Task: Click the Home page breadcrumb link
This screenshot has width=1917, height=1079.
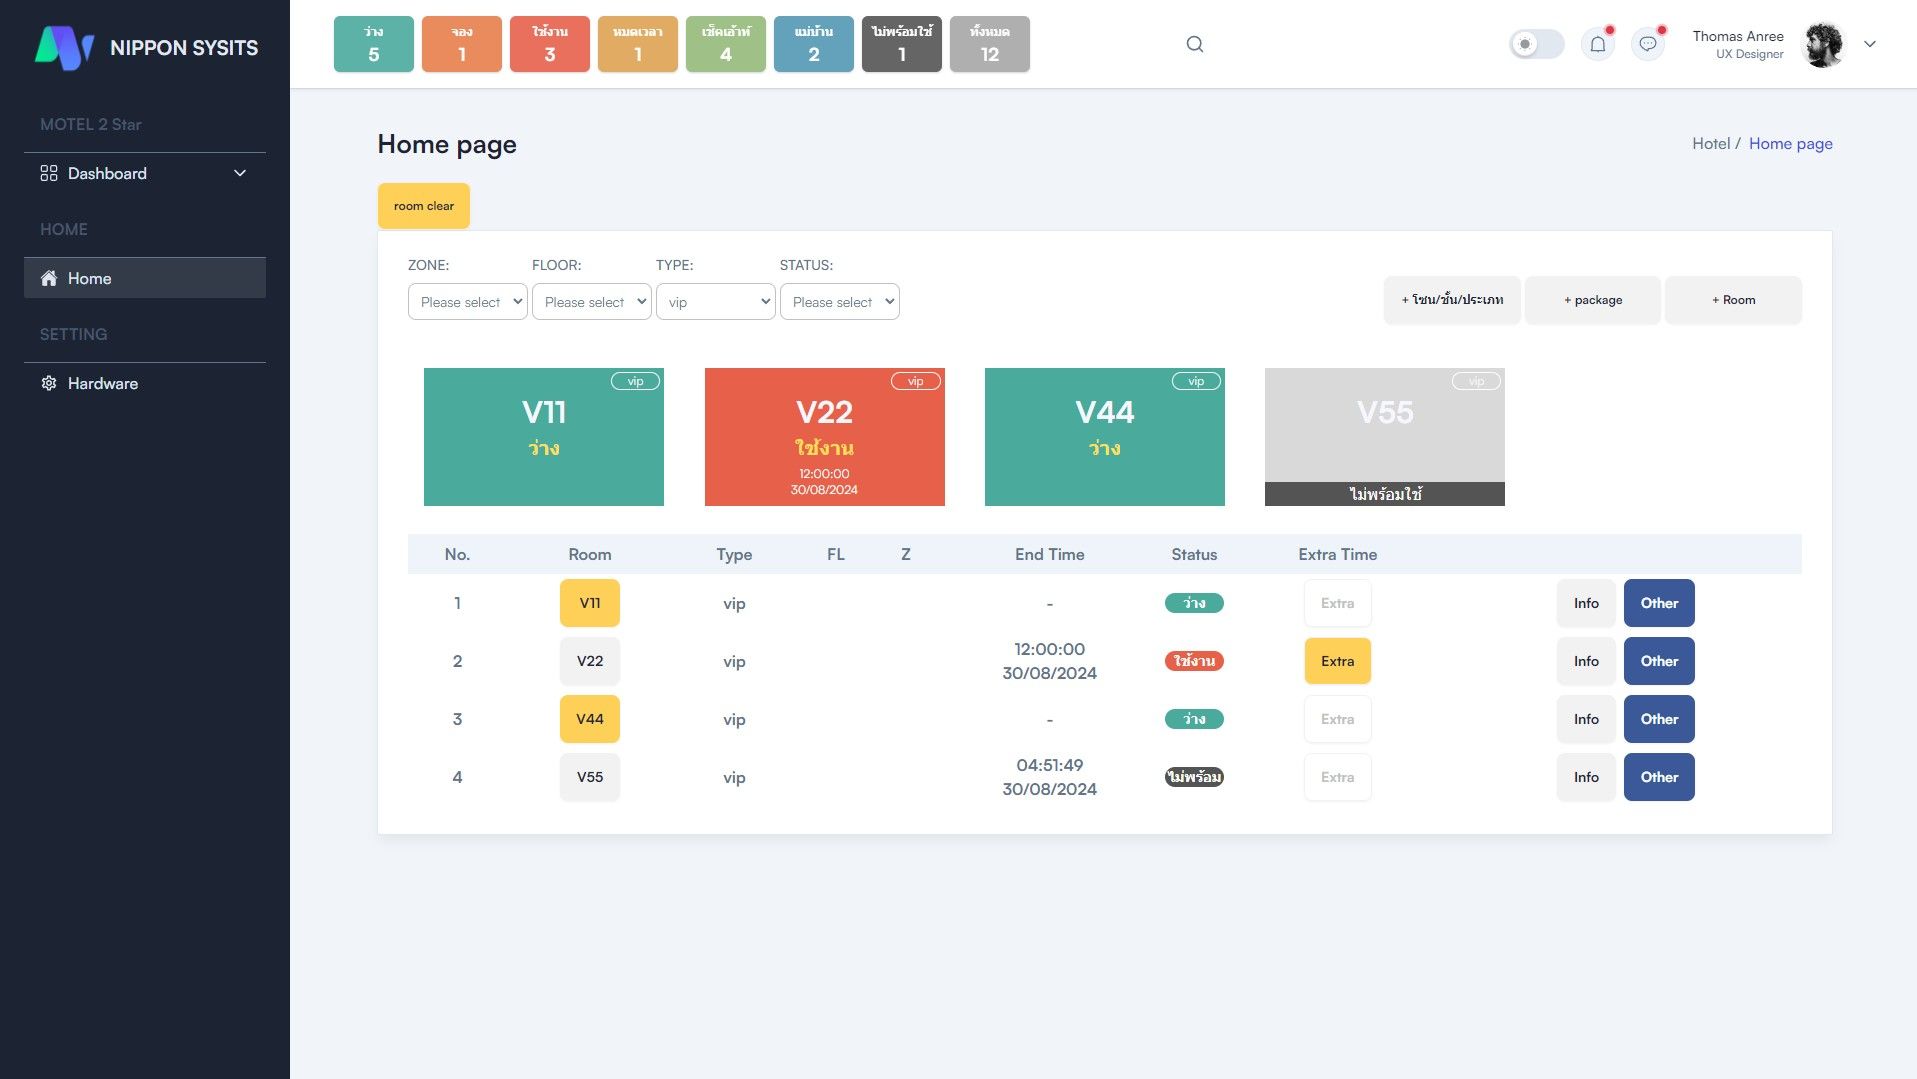Action: [x=1790, y=143]
